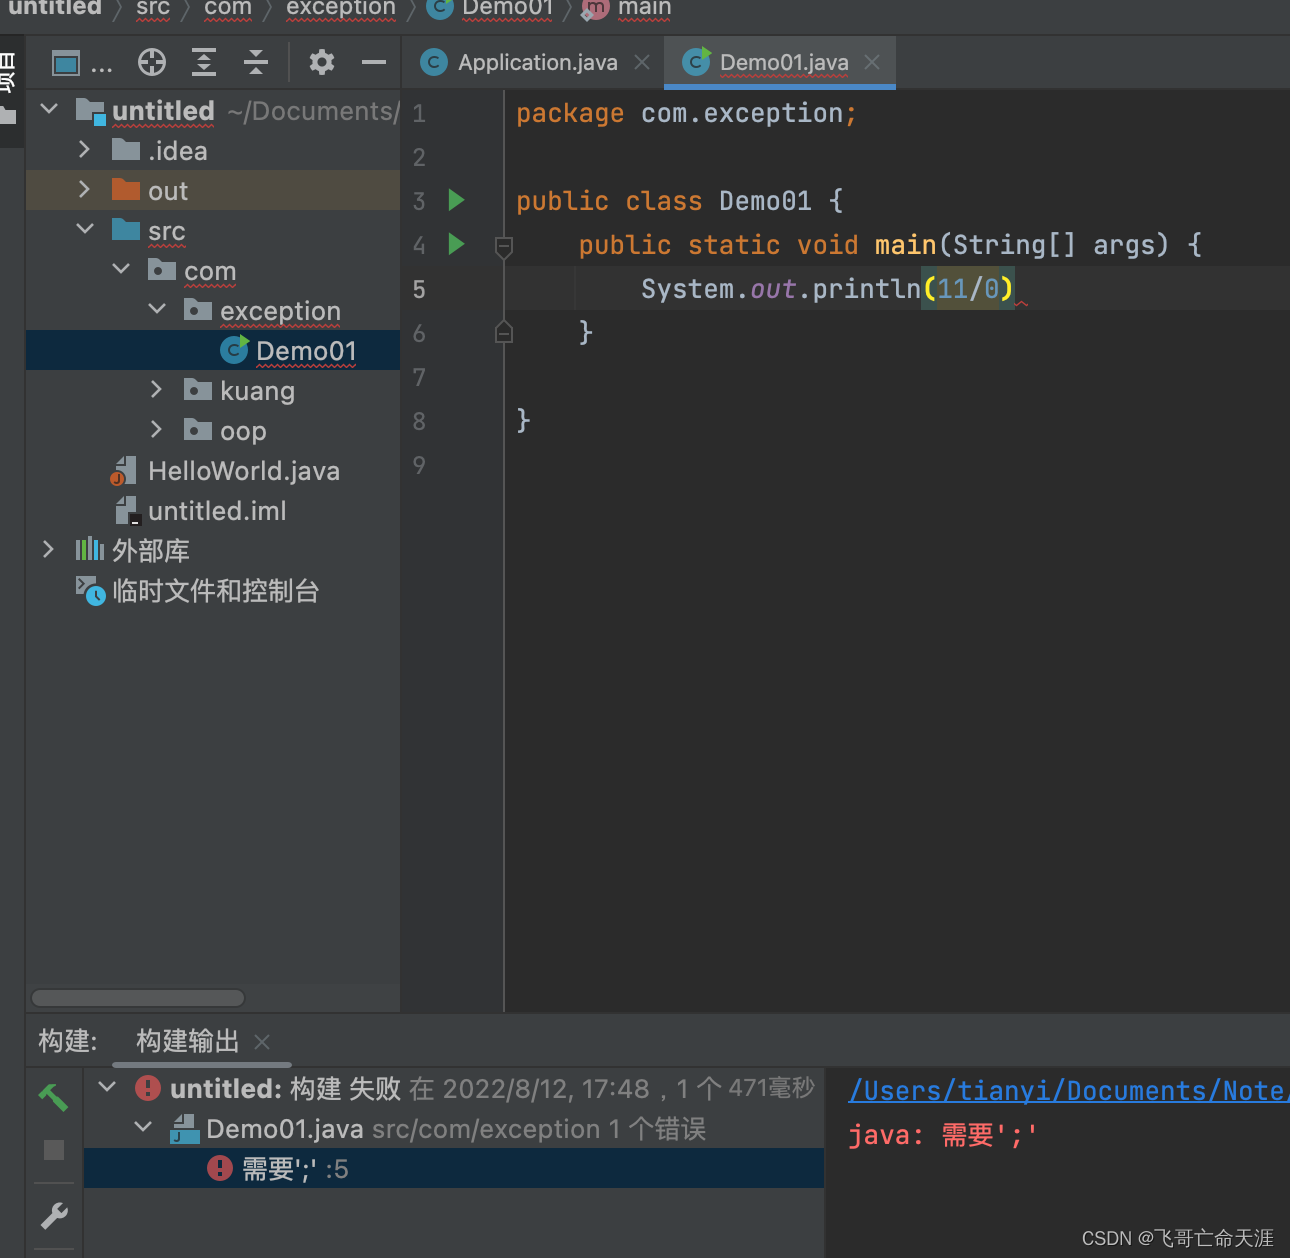This screenshot has width=1290, height=1258.
Task: Collapse the com package
Action: 121,269
